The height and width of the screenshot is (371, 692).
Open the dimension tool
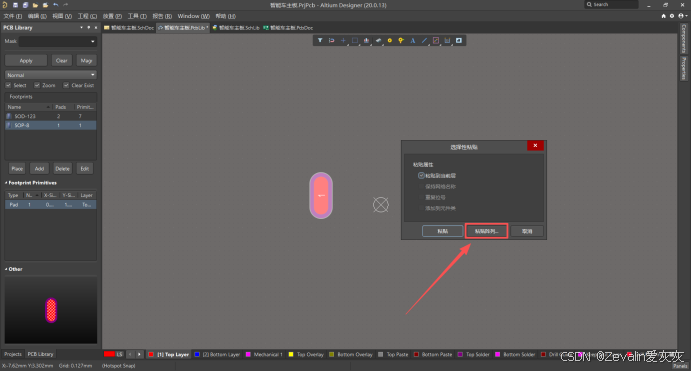pos(447,41)
